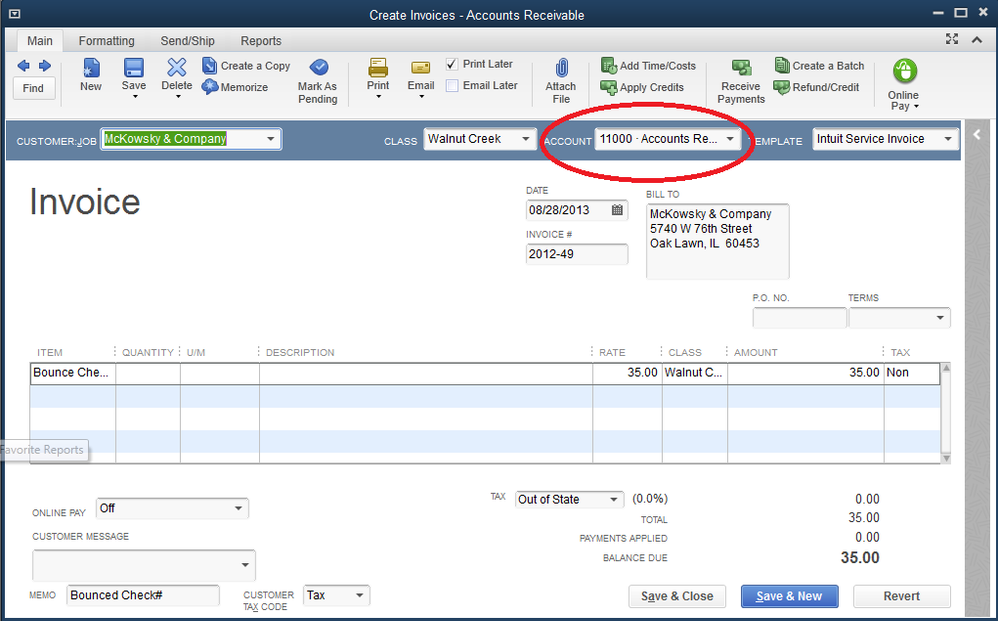Open Add Time/Costs
The height and width of the screenshot is (621, 998).
tap(648, 66)
